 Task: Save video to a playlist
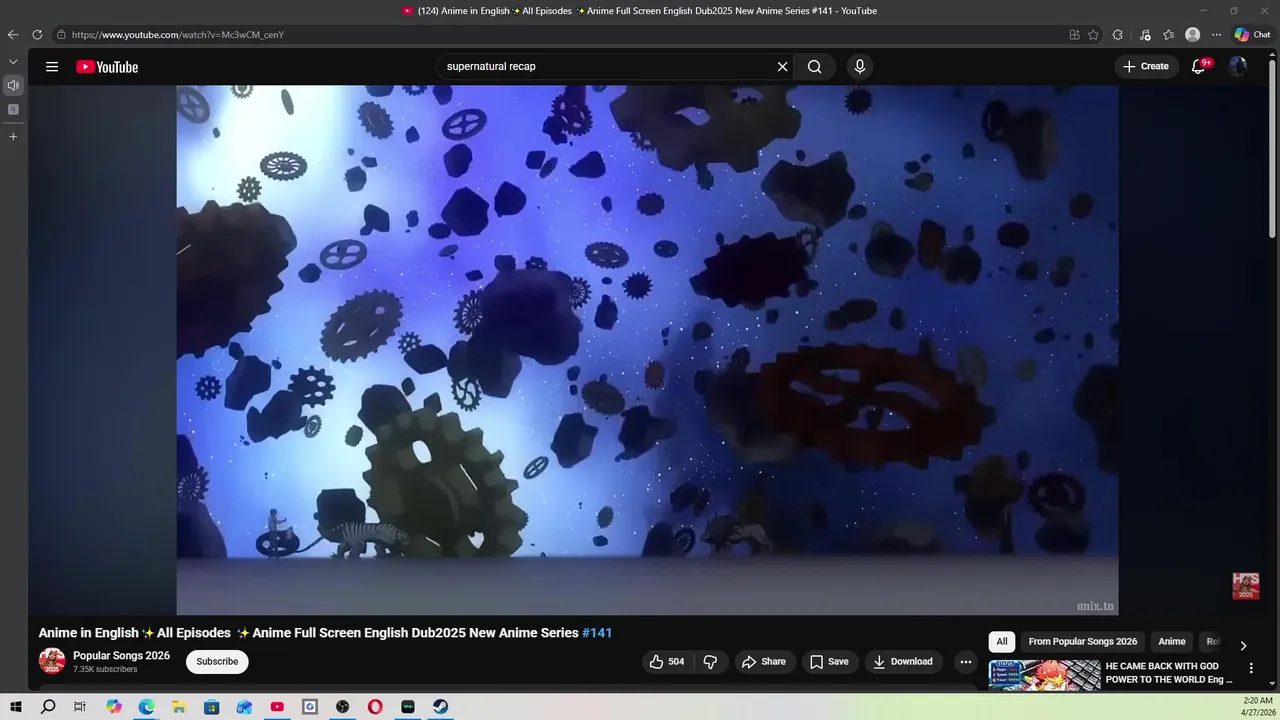(x=830, y=662)
